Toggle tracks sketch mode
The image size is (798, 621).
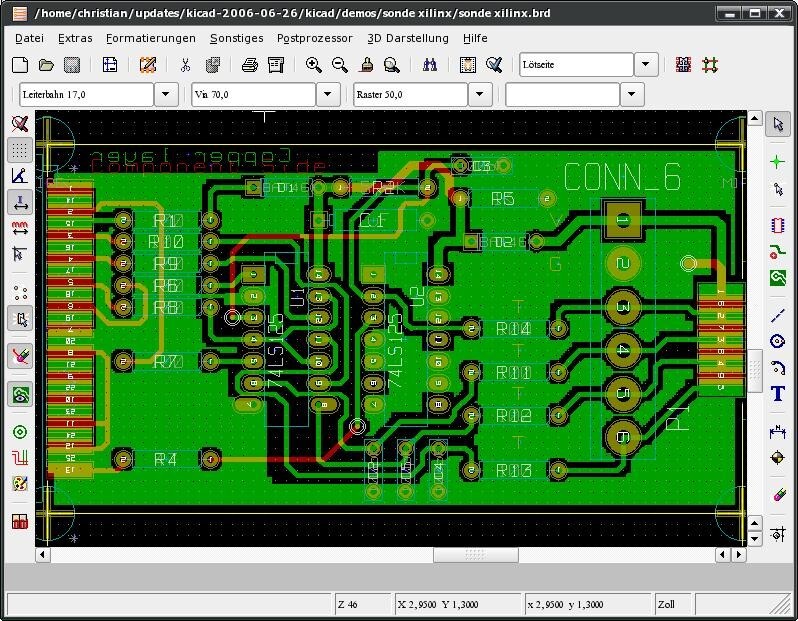coord(20,458)
